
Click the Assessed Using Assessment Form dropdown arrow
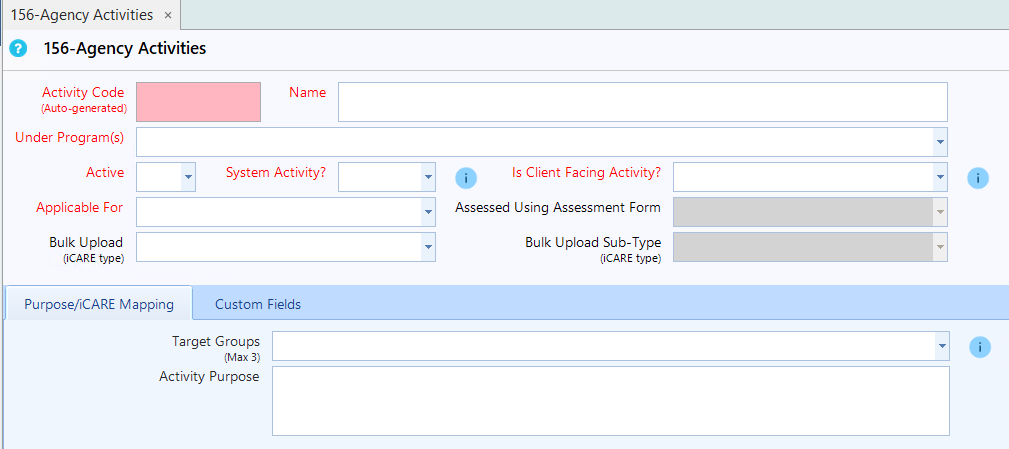940,212
